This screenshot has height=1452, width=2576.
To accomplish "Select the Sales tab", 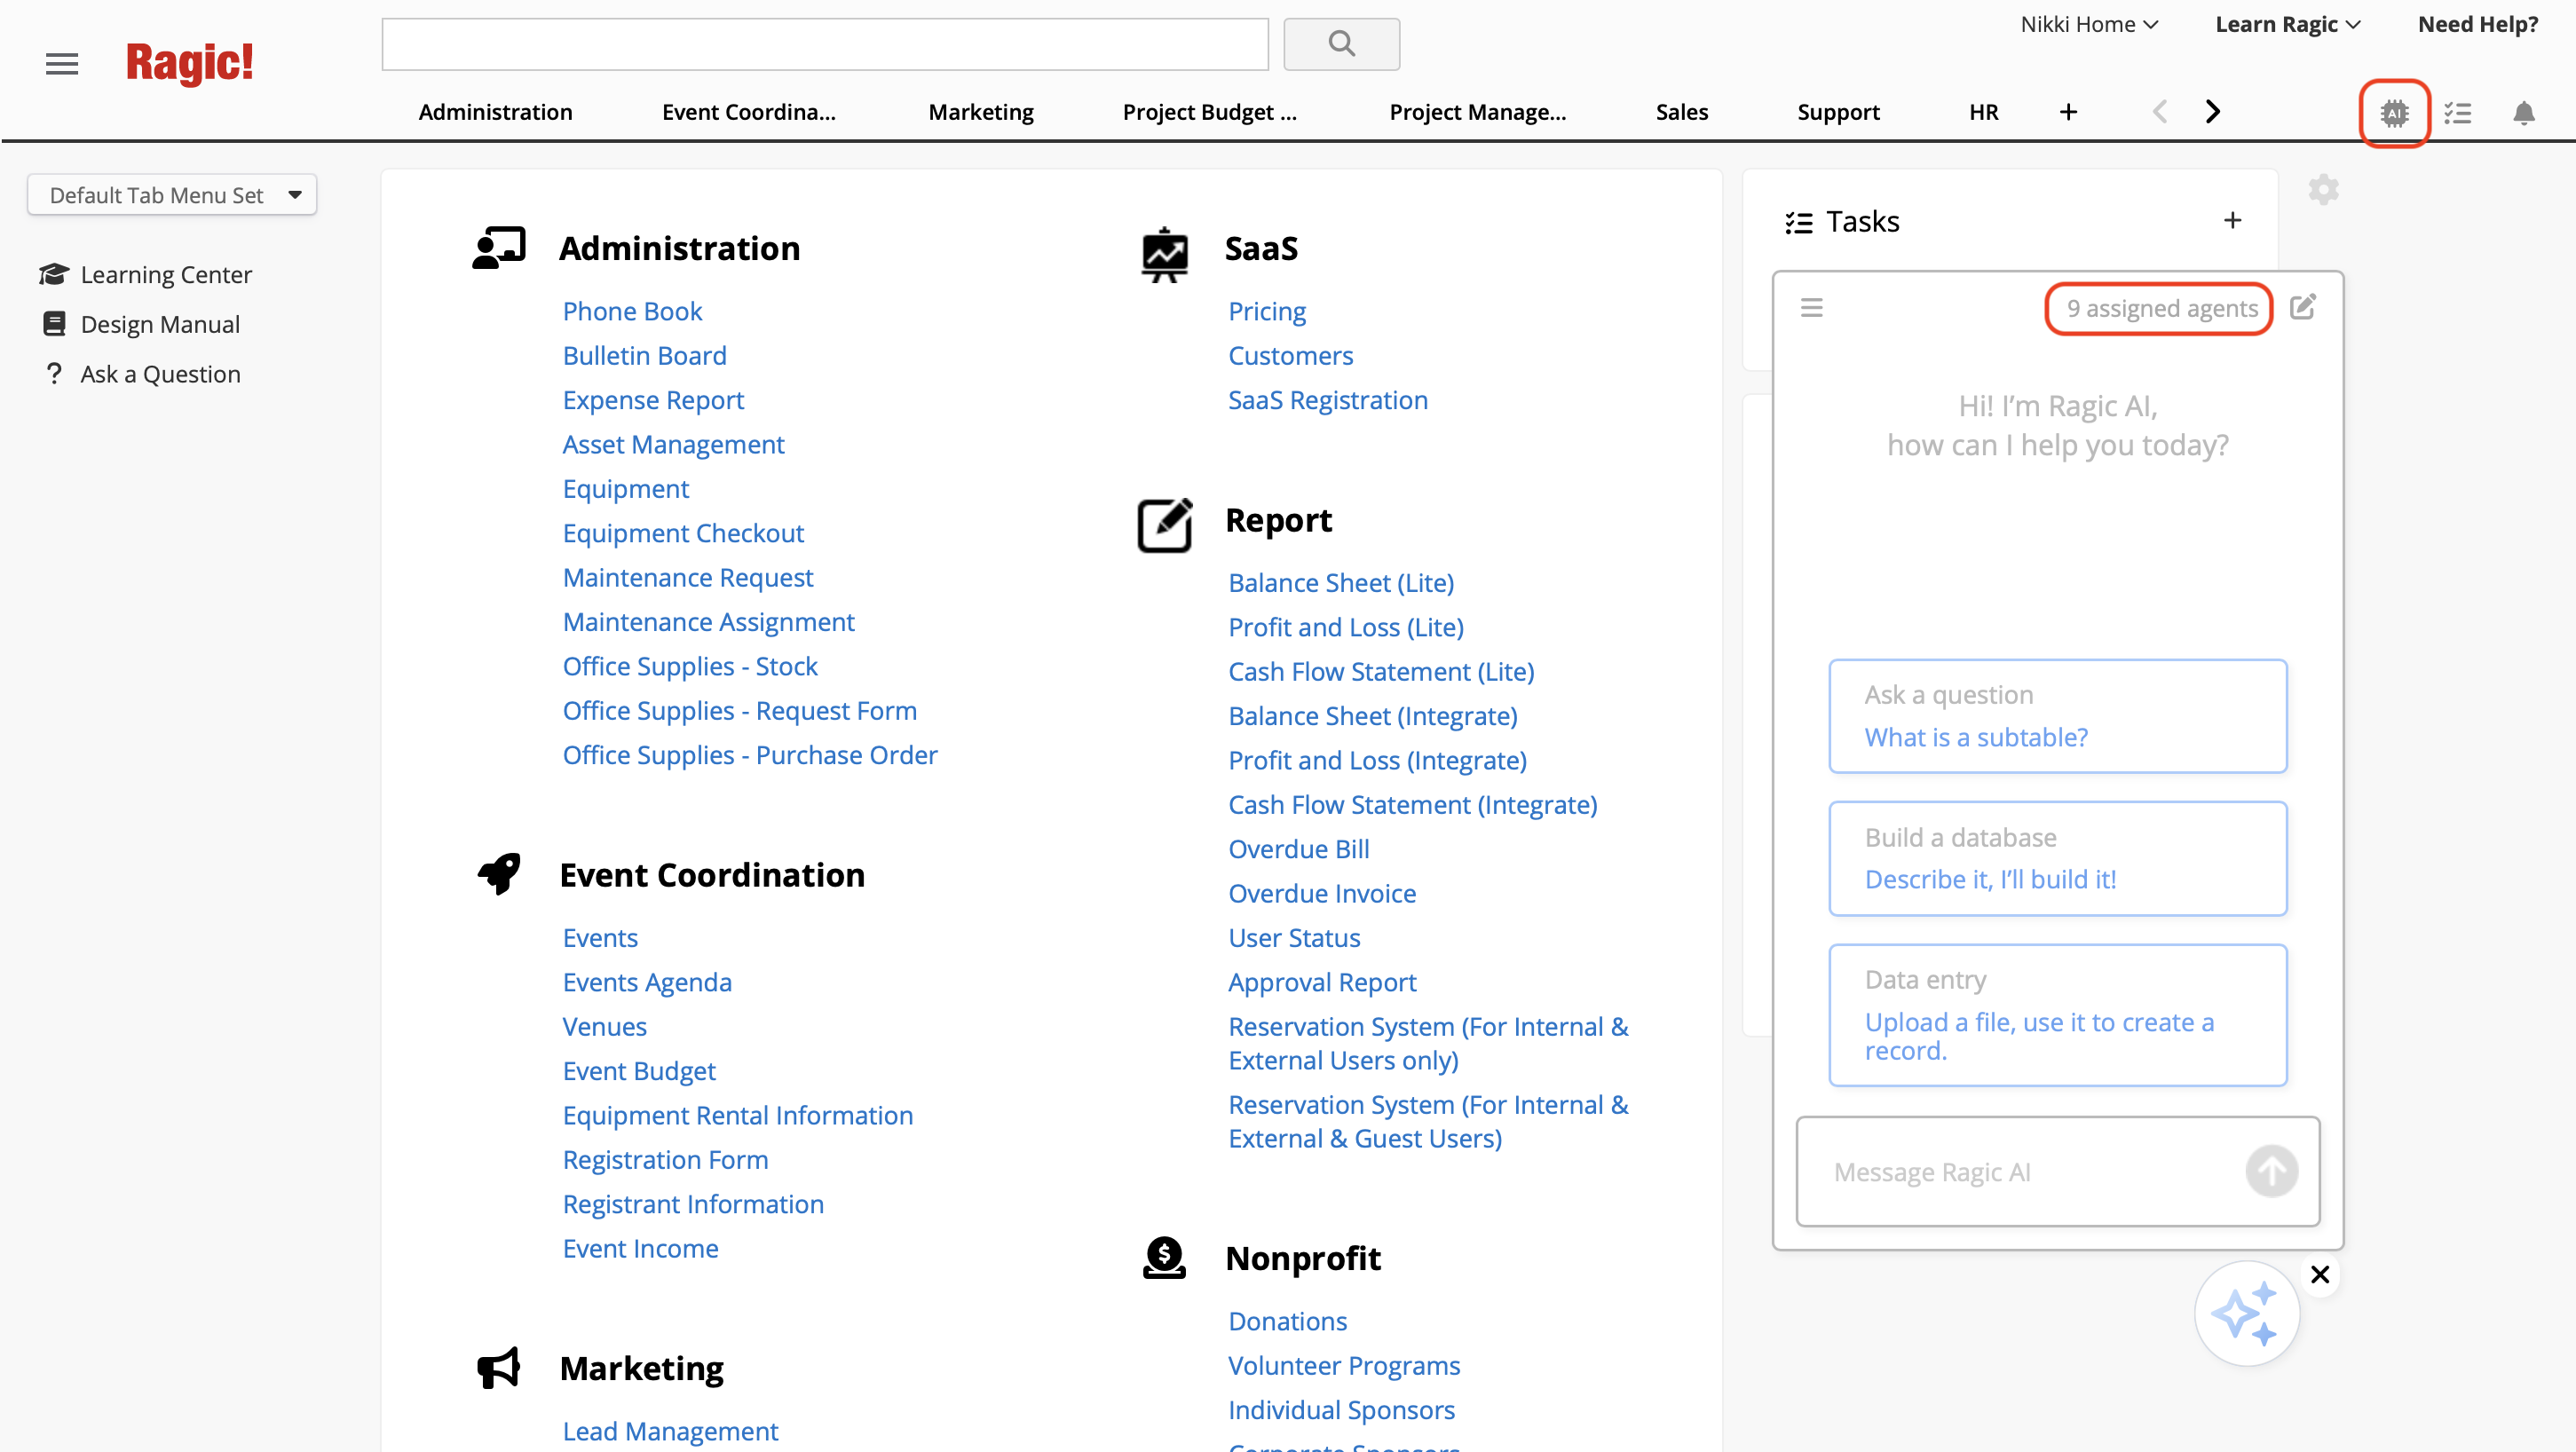I will coord(1681,112).
